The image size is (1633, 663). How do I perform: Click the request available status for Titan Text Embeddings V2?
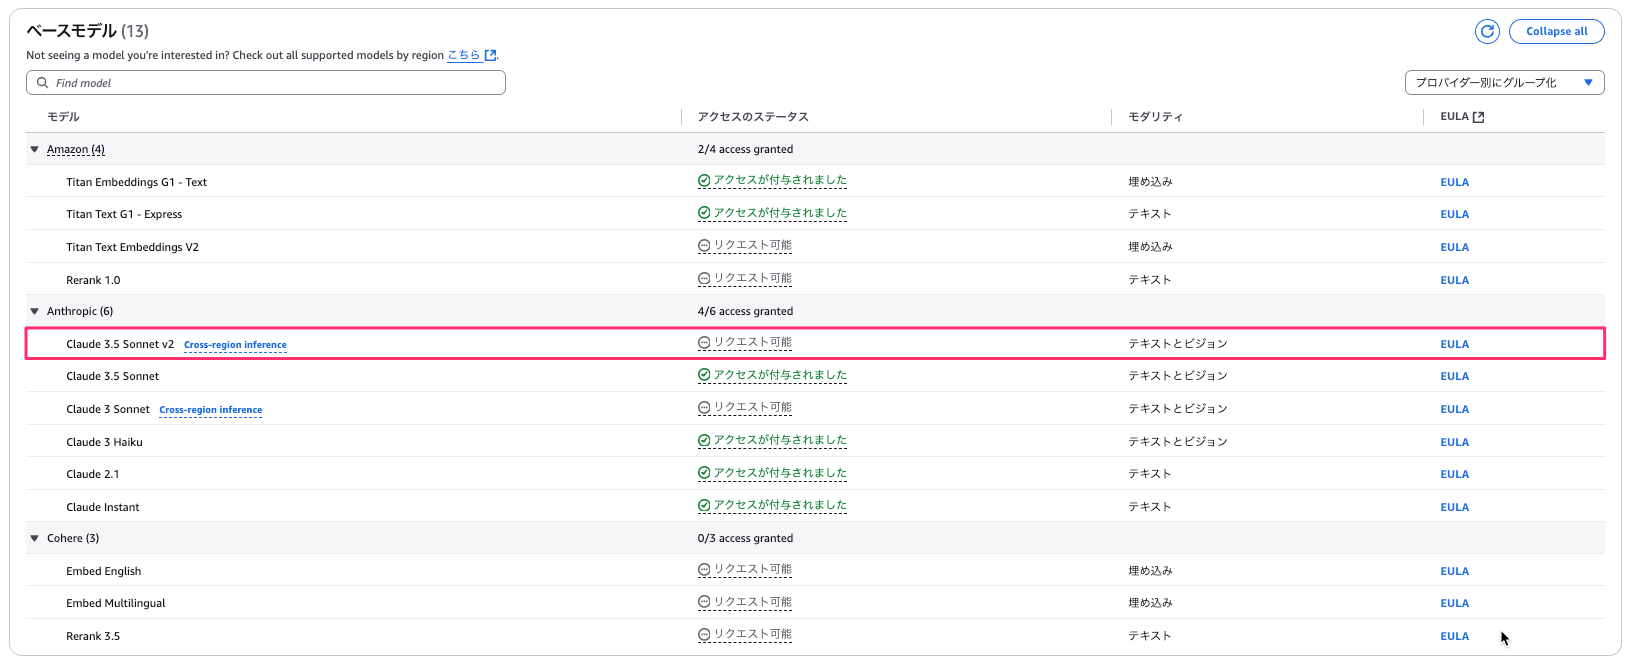pyautogui.click(x=745, y=246)
